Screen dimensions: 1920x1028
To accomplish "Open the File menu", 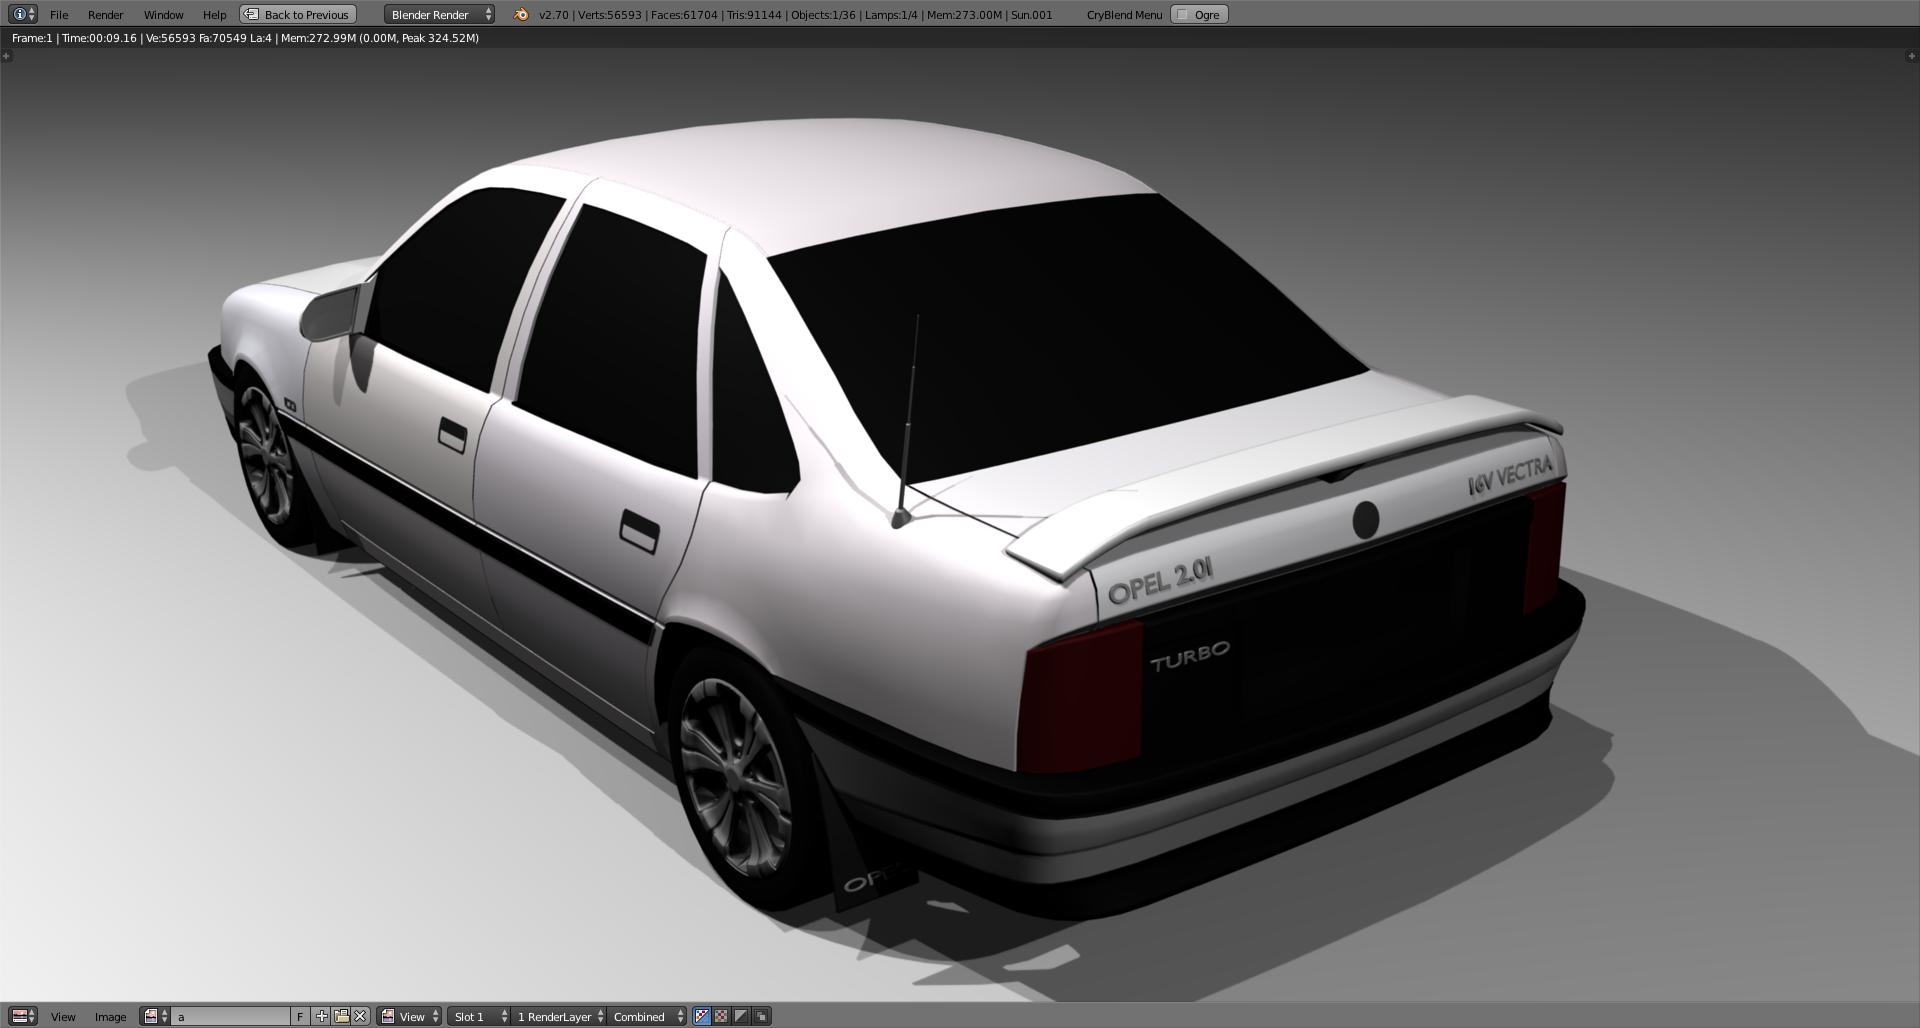I will coord(59,14).
